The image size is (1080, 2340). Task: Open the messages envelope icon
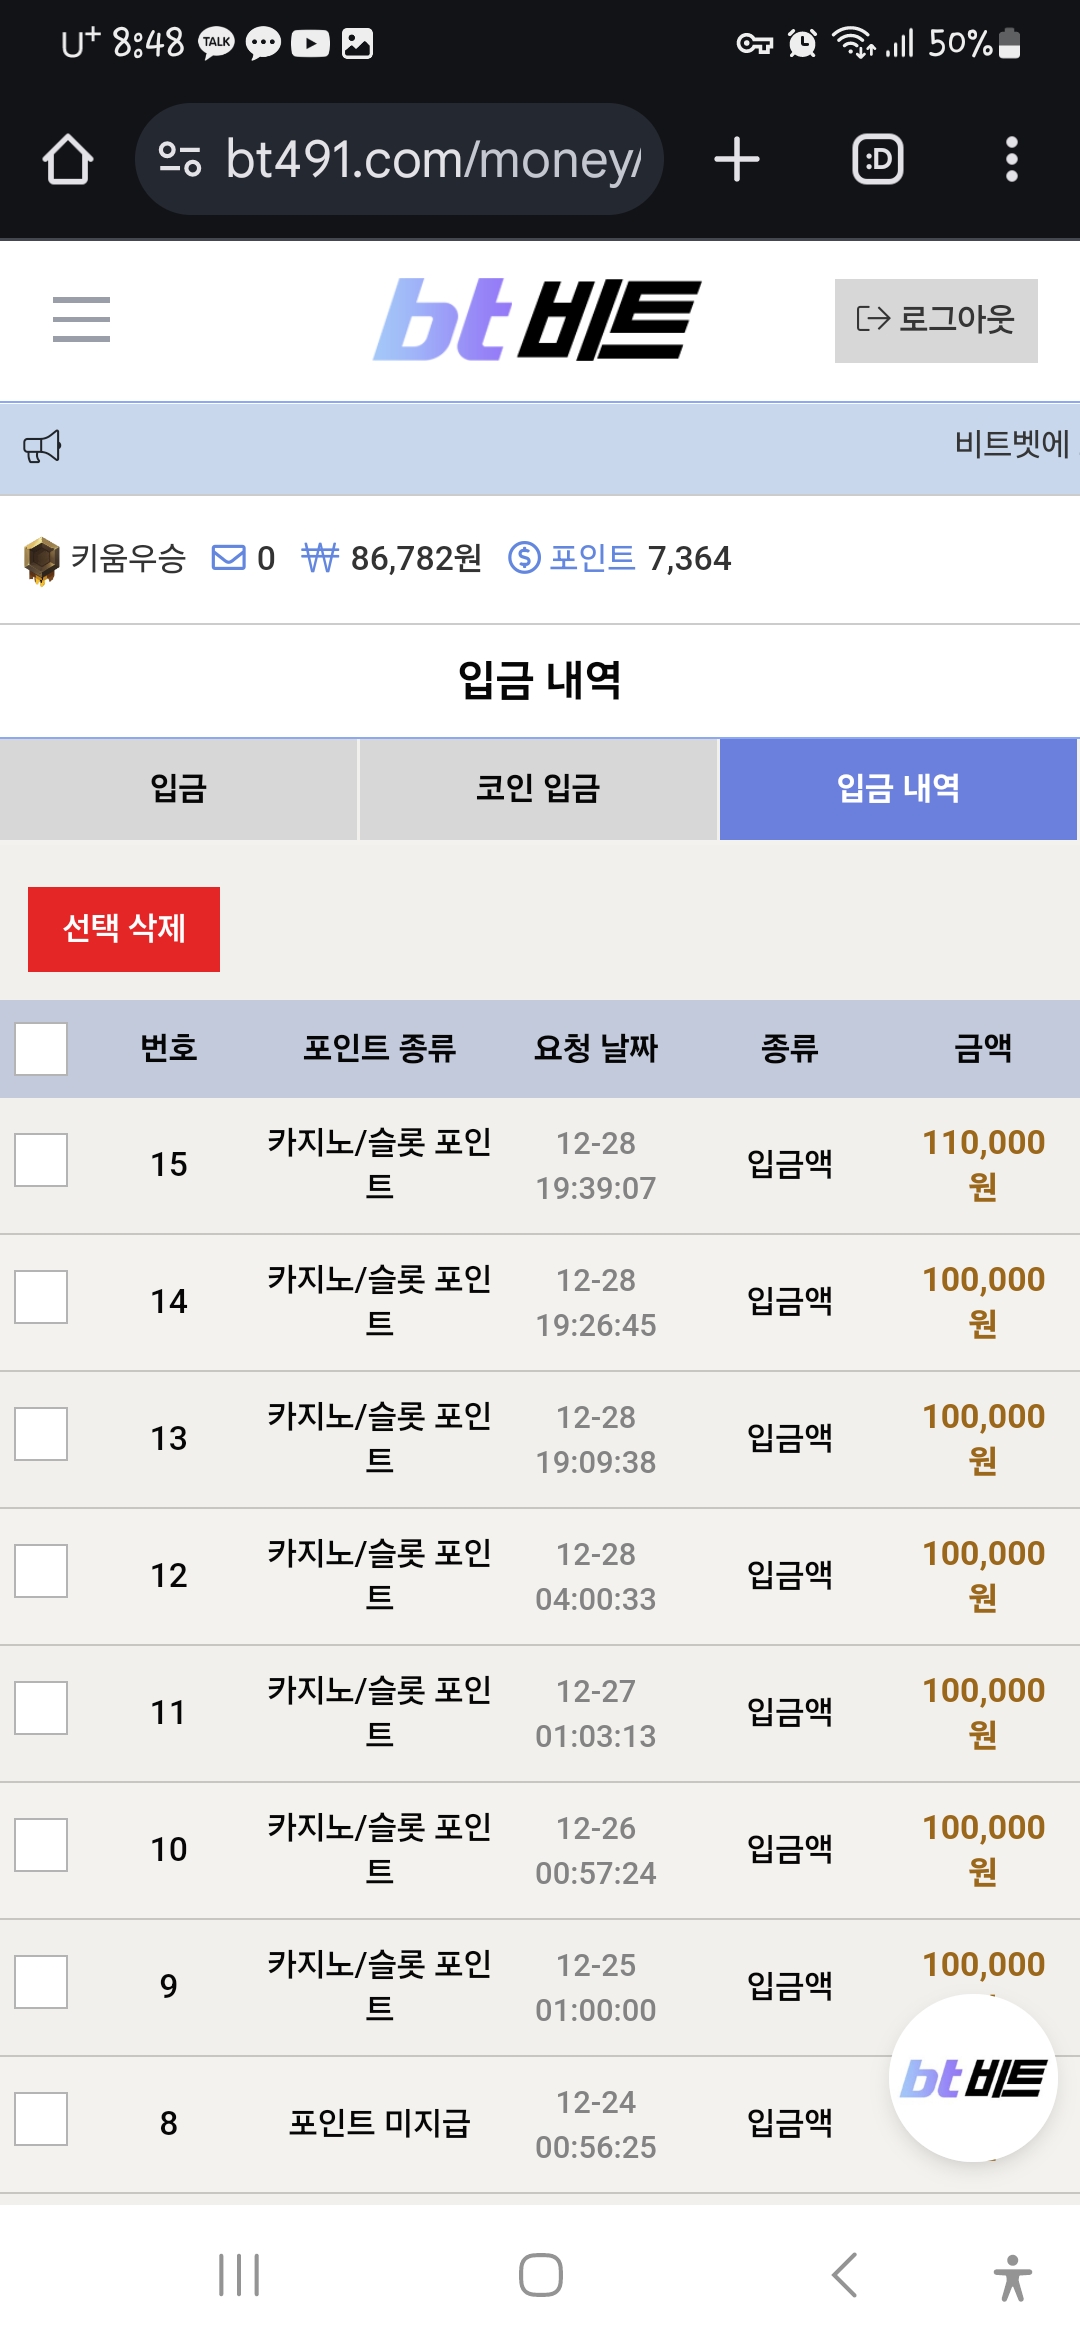(229, 557)
